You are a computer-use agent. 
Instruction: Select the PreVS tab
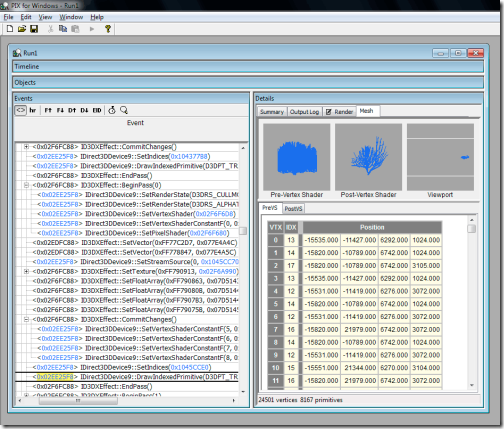(x=270, y=208)
